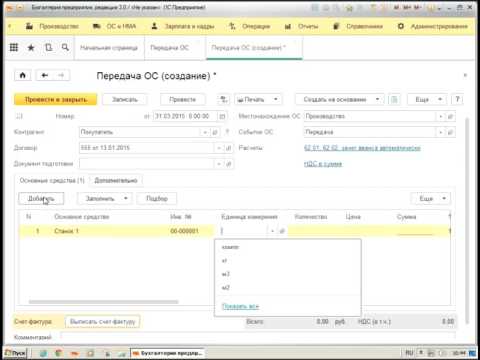Screen dimensions: 480x360
Task: Select the м3 unit option
Action: click(287, 274)
